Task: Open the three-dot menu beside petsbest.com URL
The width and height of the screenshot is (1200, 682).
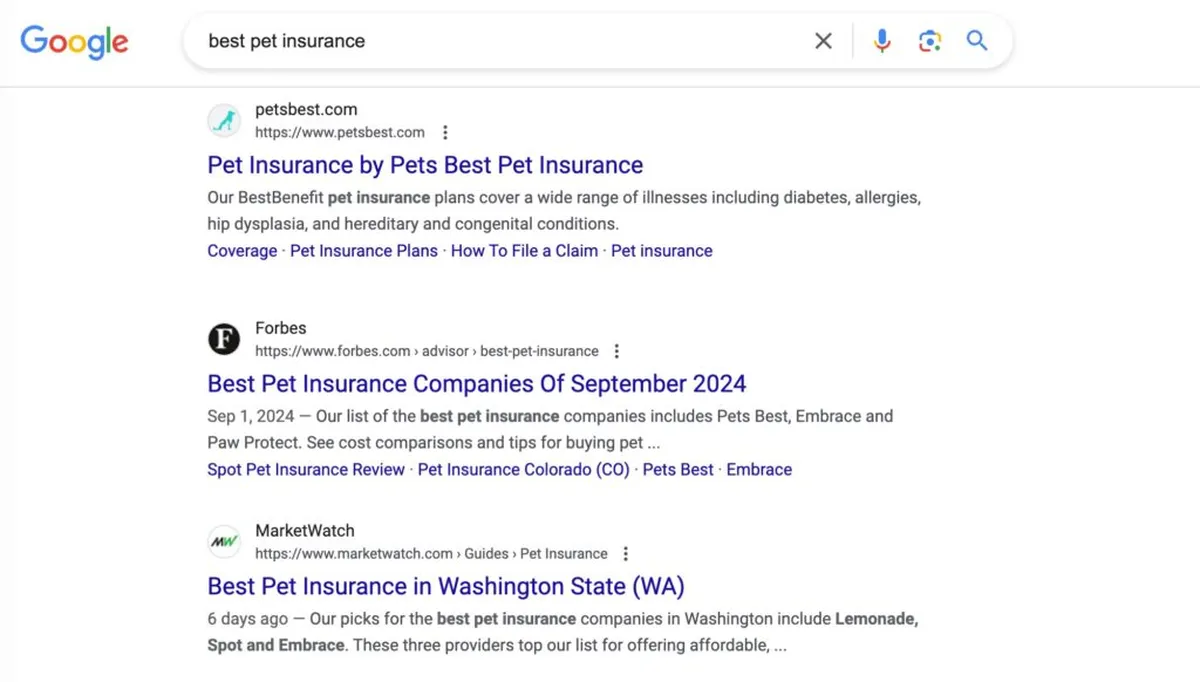Action: (x=445, y=132)
